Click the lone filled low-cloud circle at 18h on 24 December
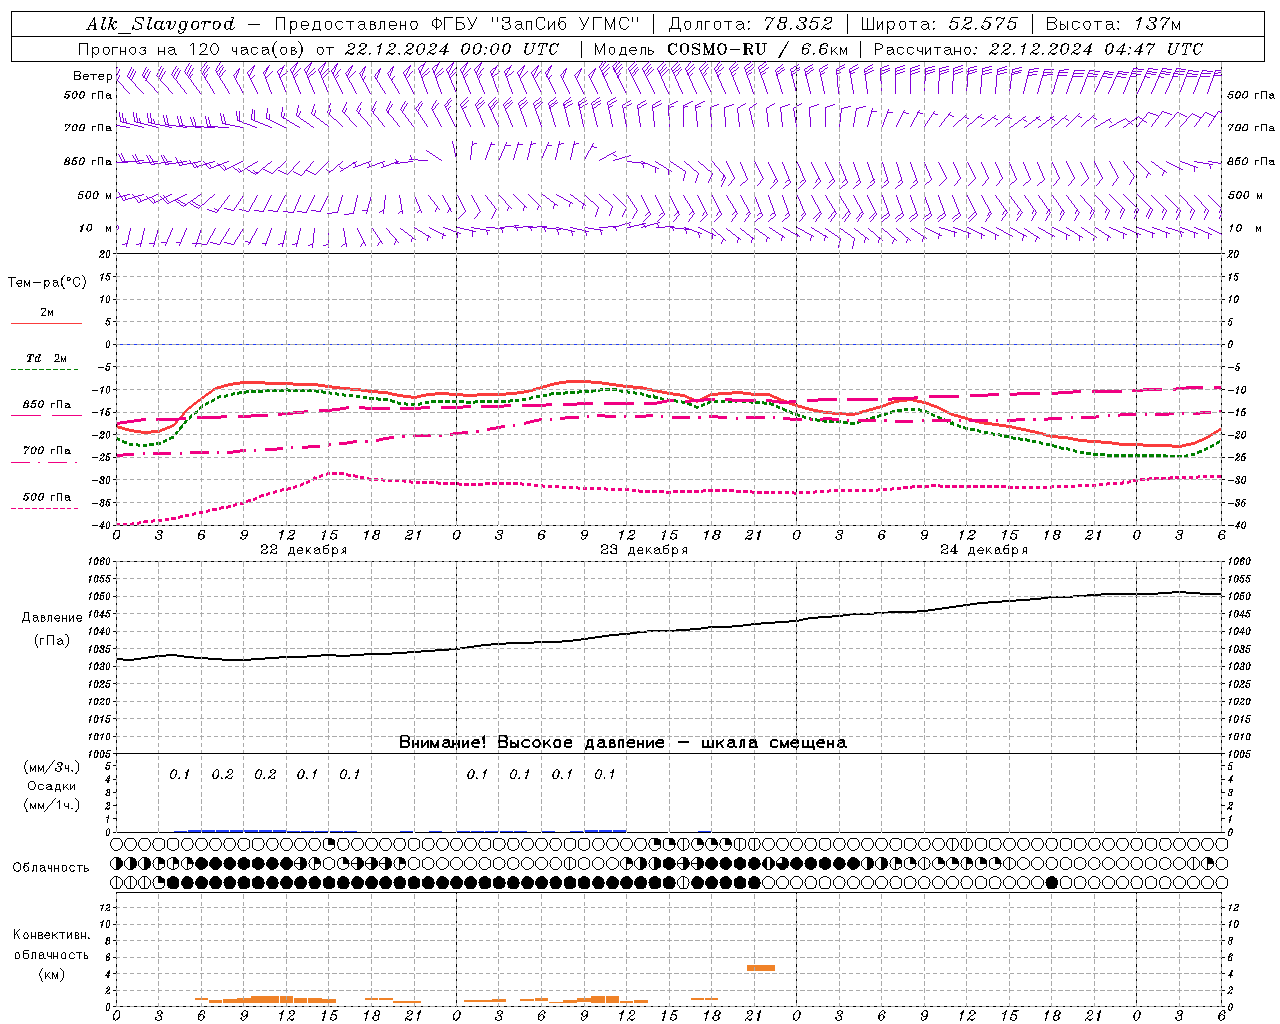Viewport: 1280px width, 1024px height. [x=1051, y=882]
